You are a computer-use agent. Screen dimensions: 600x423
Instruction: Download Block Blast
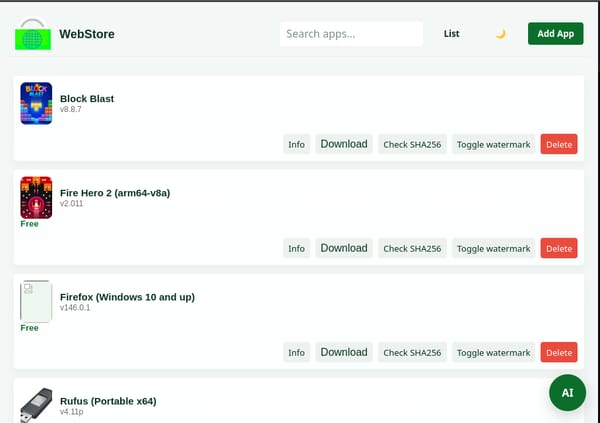click(x=344, y=144)
